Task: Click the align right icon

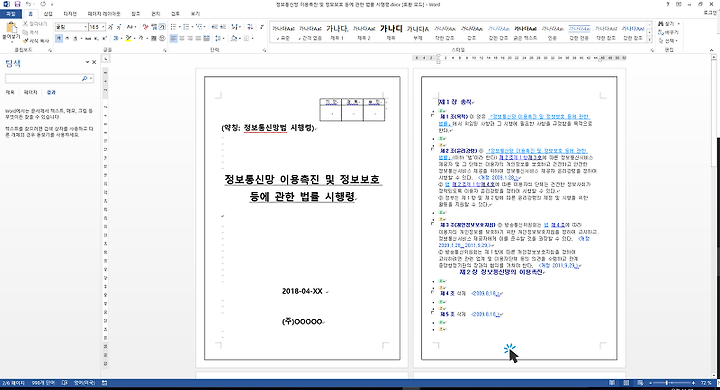Action: click(x=190, y=38)
